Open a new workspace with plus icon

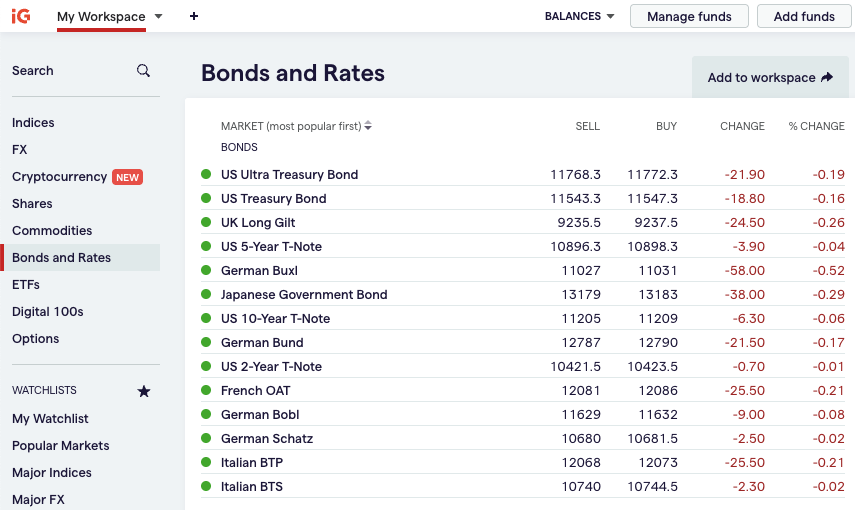click(x=194, y=16)
